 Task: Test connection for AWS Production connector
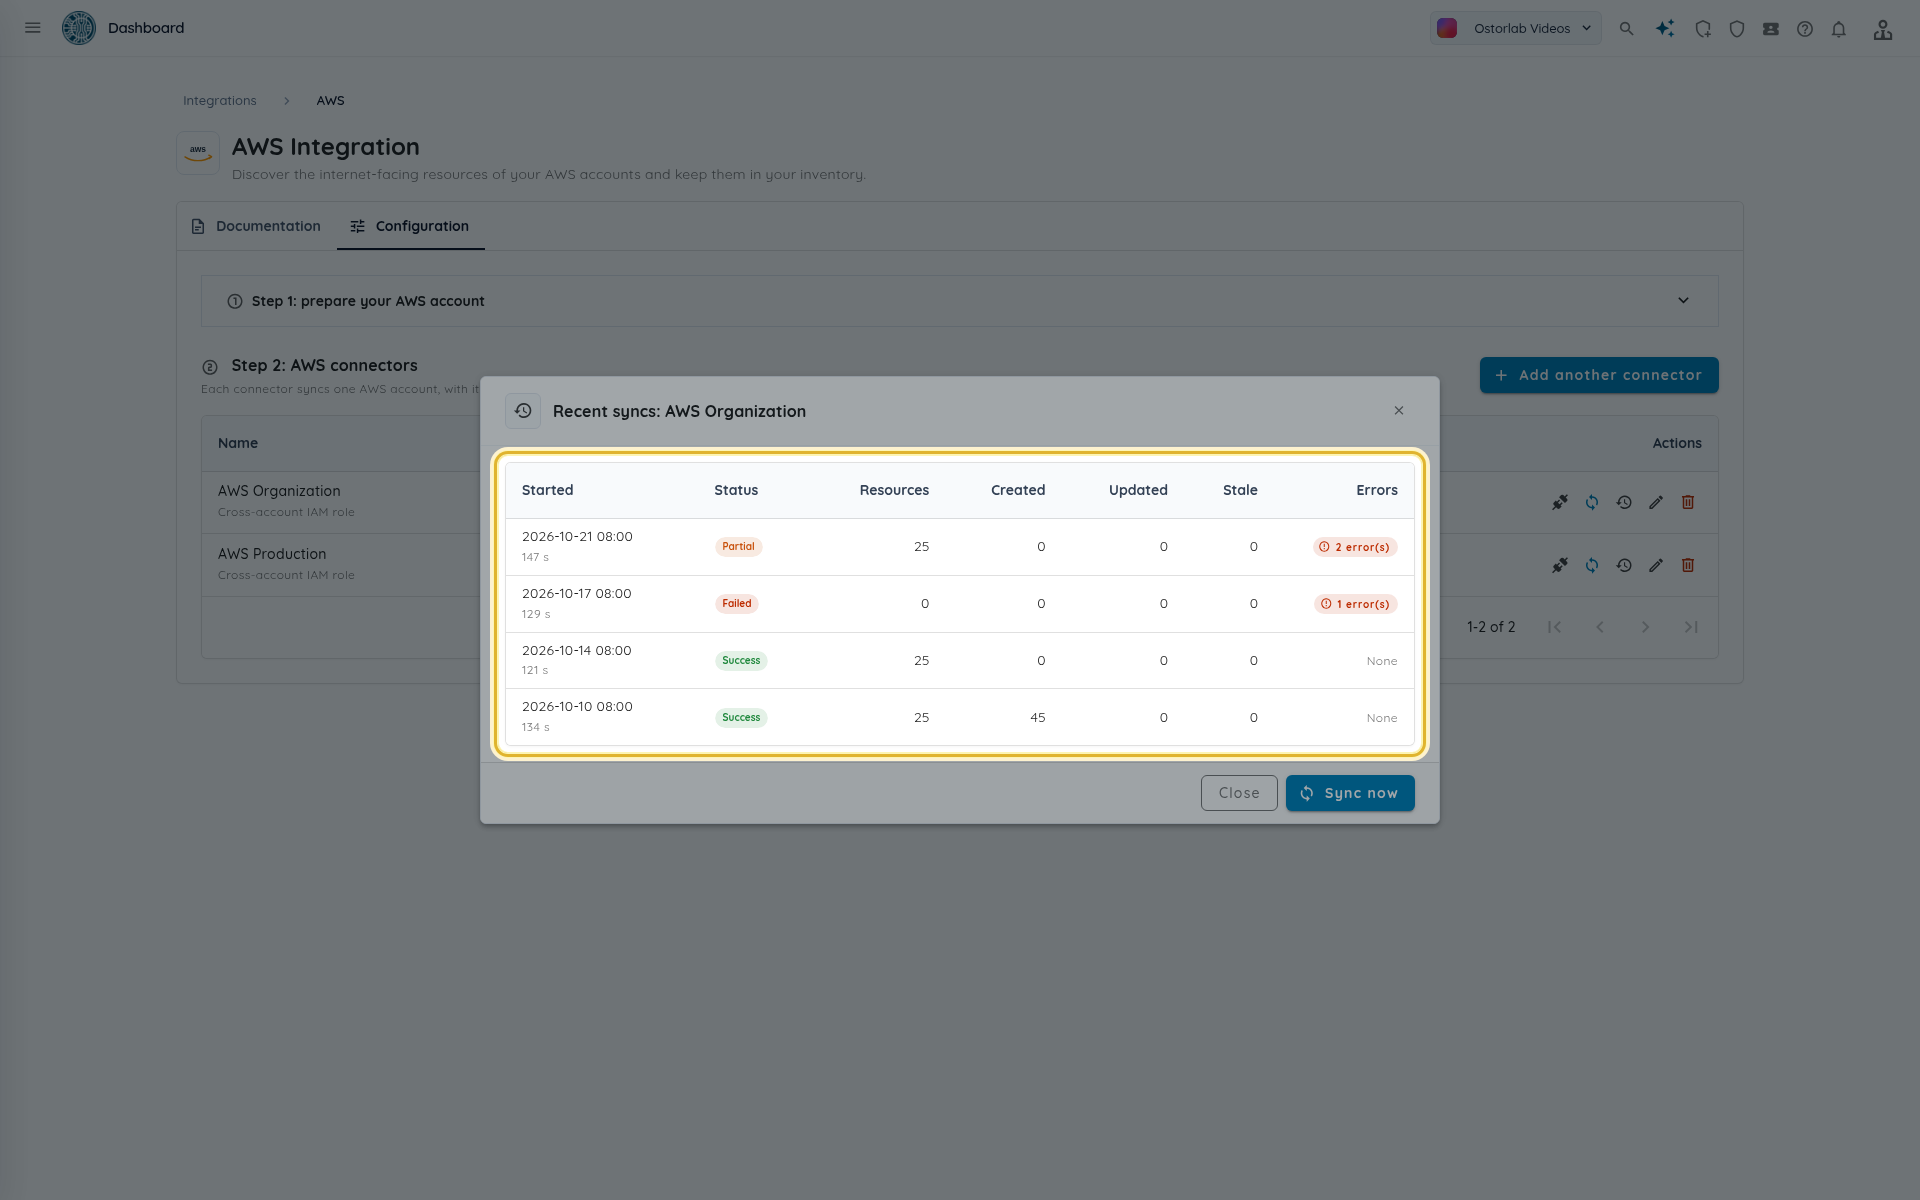coord(1560,565)
